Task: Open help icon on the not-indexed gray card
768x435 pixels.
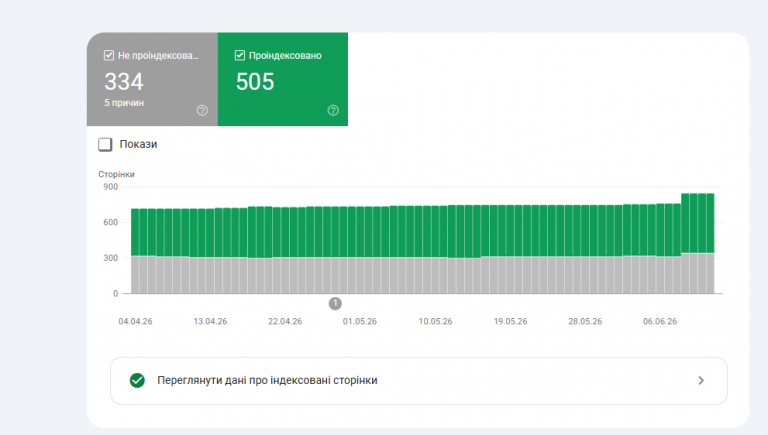Action: 202,110
